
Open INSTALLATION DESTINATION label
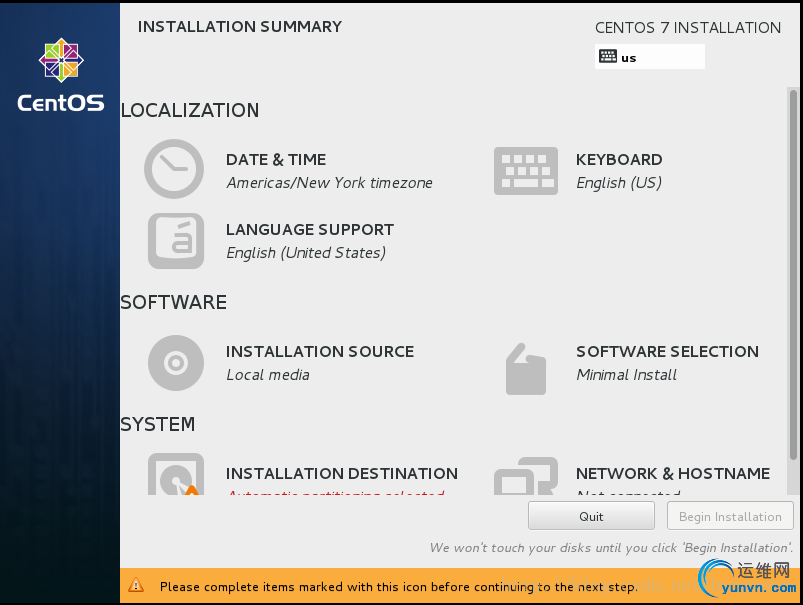click(342, 473)
